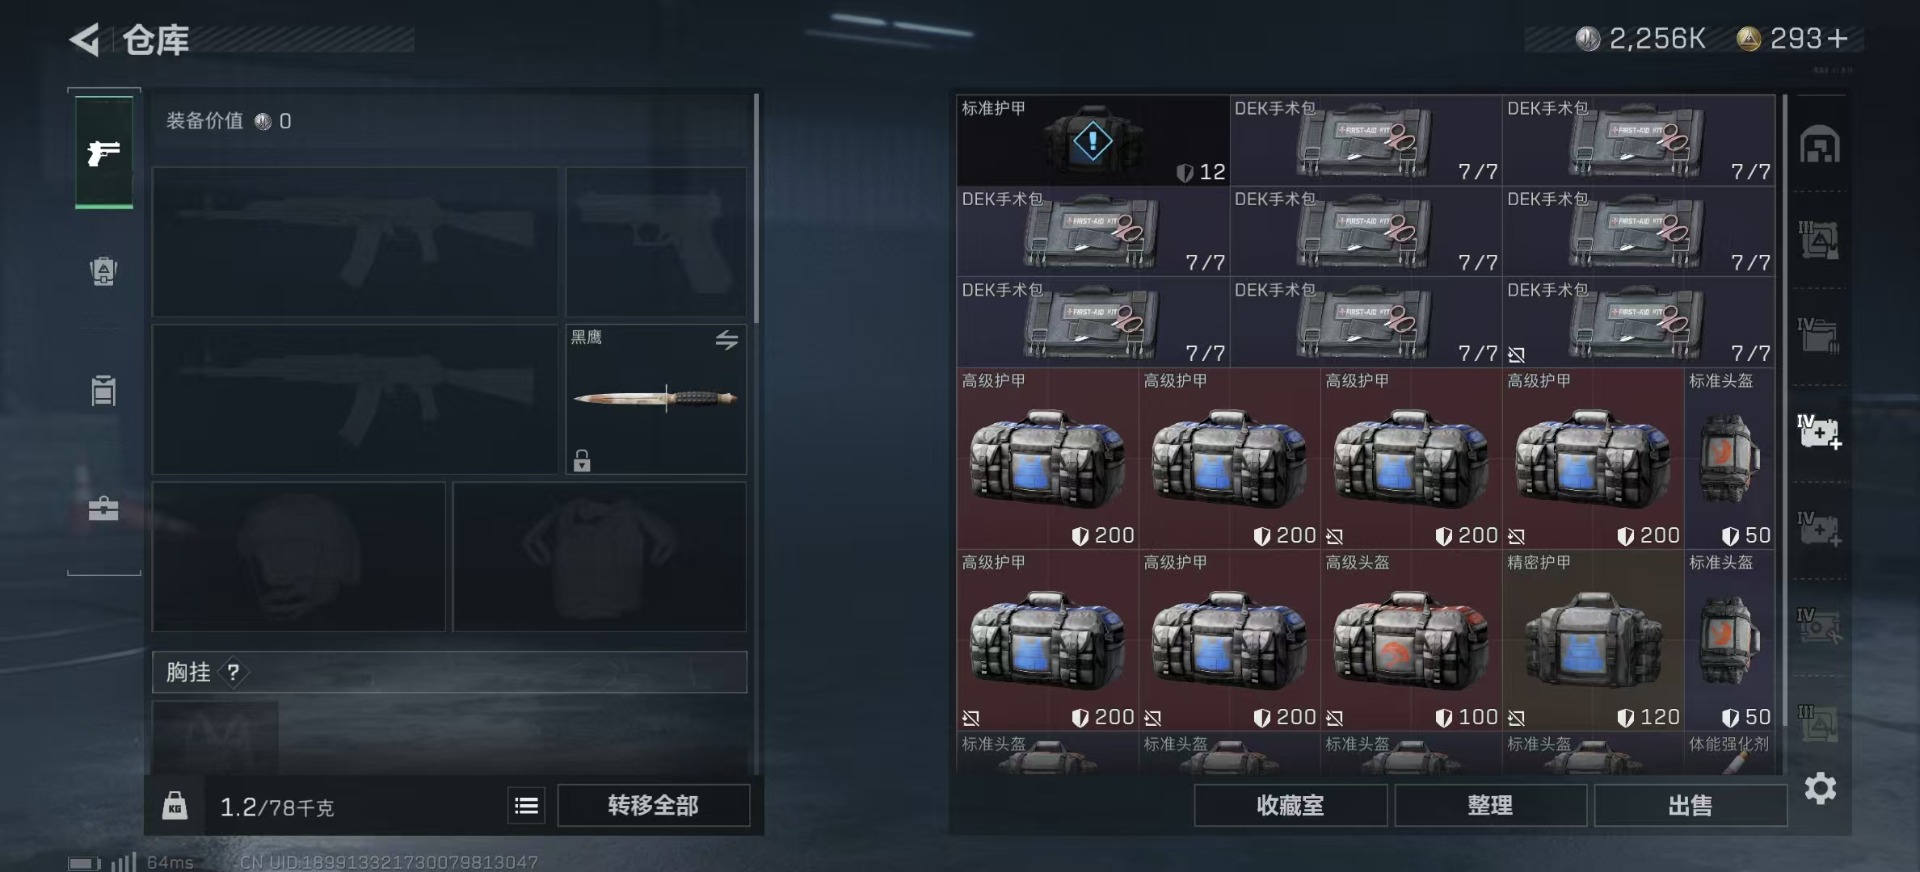Image resolution: width=1920 pixels, height=872 pixels.
Task: Go back using the arrow beside 仓库
Action: 85,40
